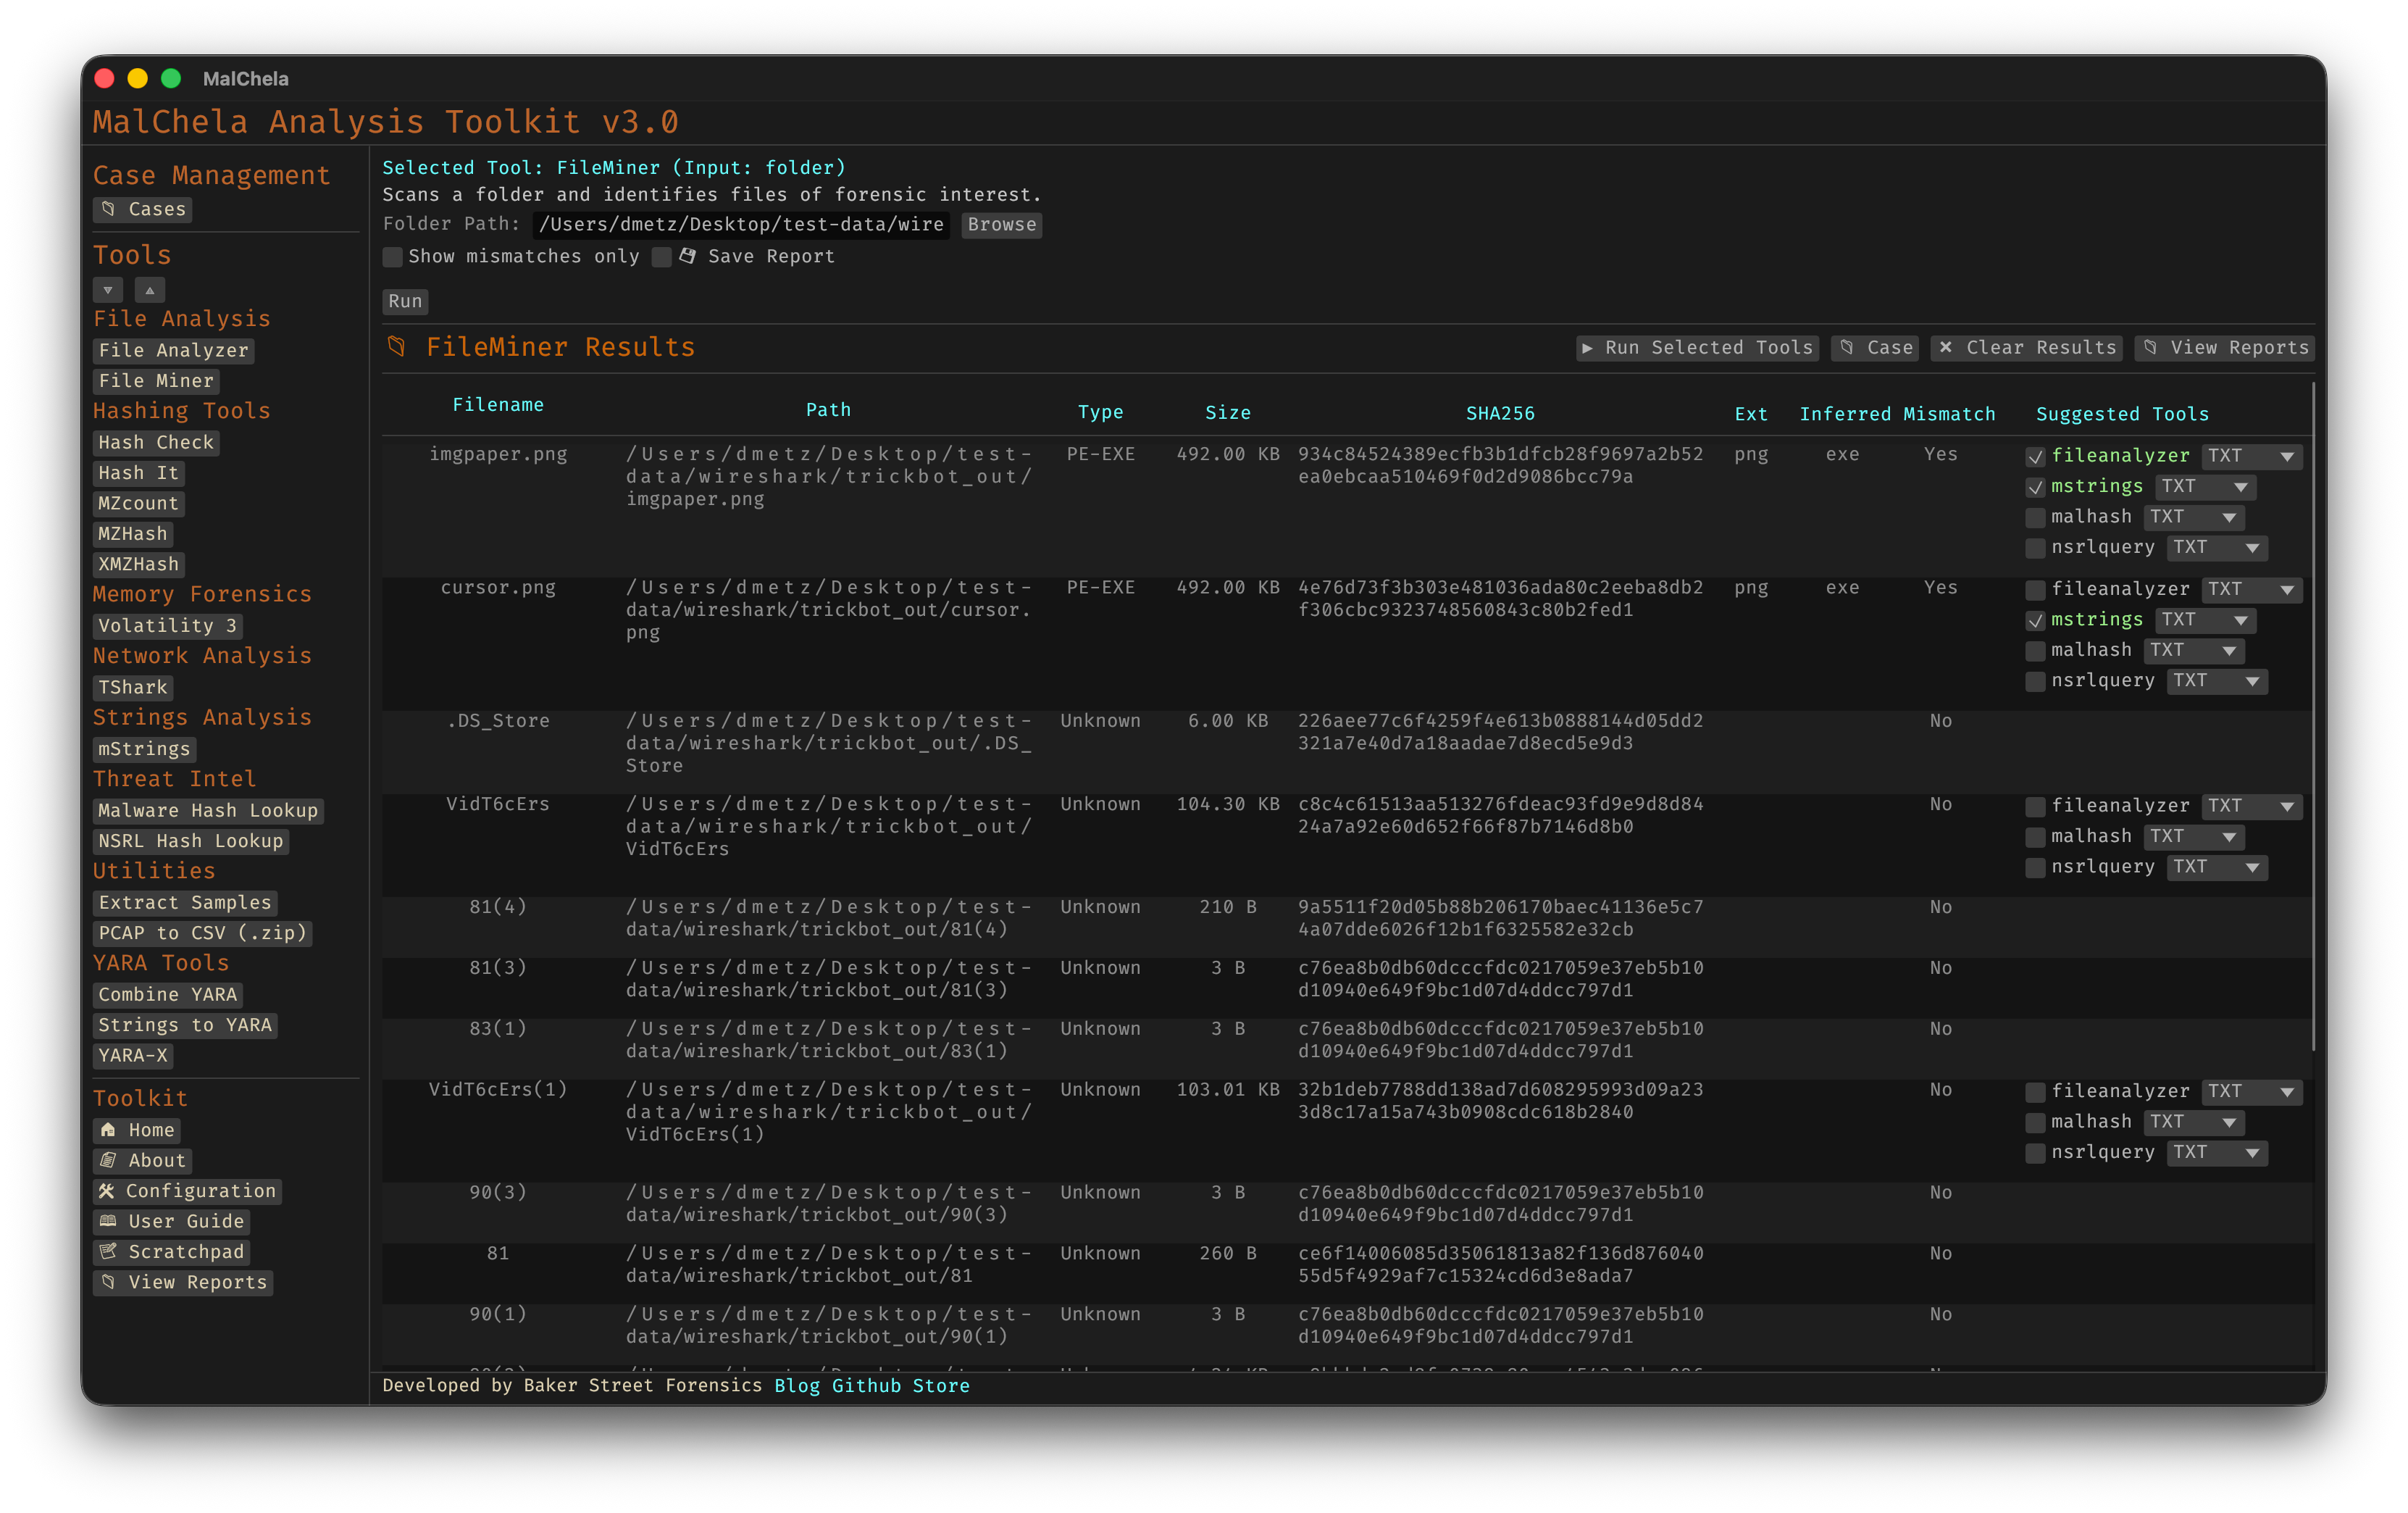Open the MZcount tool
This screenshot has height=1513, width=2408.
(x=139, y=503)
